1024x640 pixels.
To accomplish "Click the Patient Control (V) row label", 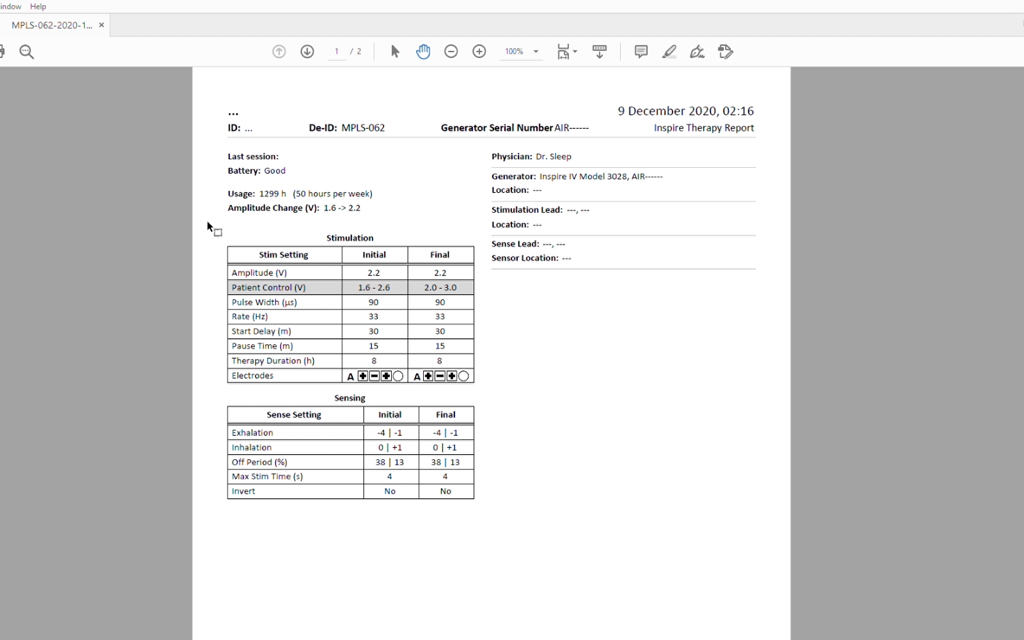I will [x=268, y=287].
